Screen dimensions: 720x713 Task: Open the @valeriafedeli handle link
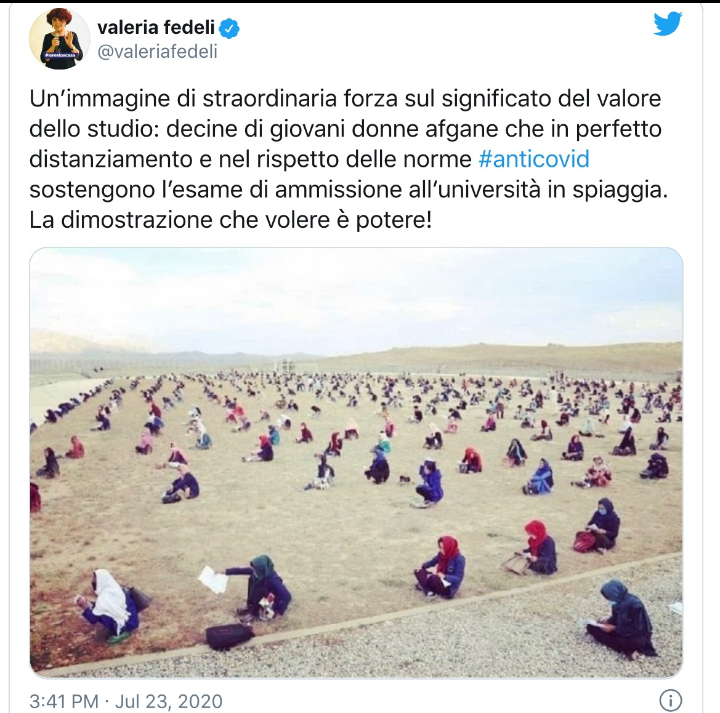[x=158, y=52]
